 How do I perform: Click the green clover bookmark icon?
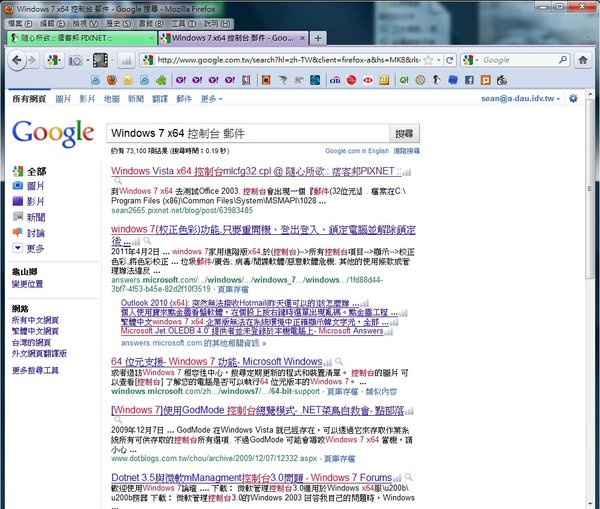coord(161,80)
